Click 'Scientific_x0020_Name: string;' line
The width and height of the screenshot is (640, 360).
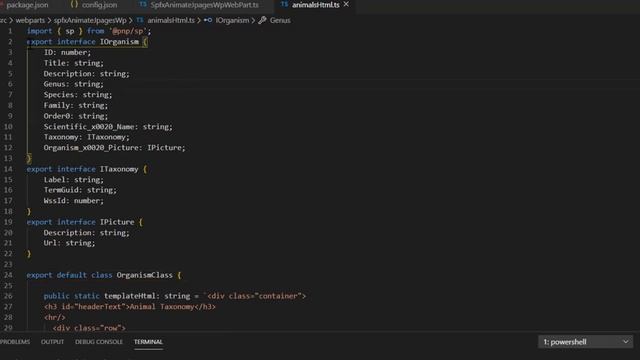click(108, 127)
